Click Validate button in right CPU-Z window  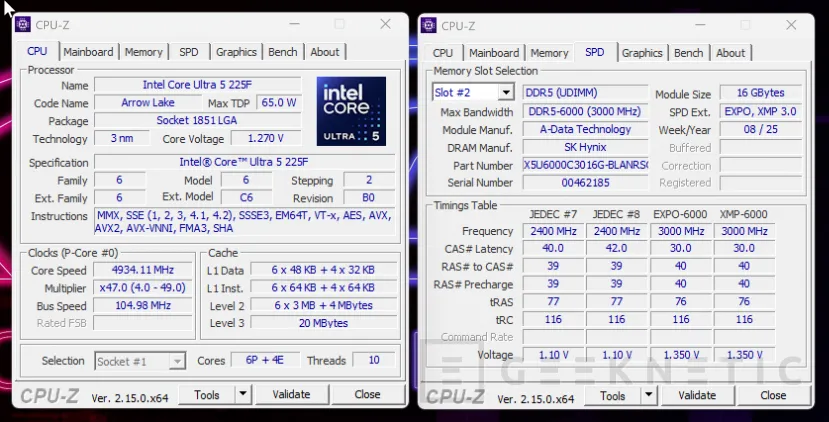pyautogui.click(x=697, y=396)
